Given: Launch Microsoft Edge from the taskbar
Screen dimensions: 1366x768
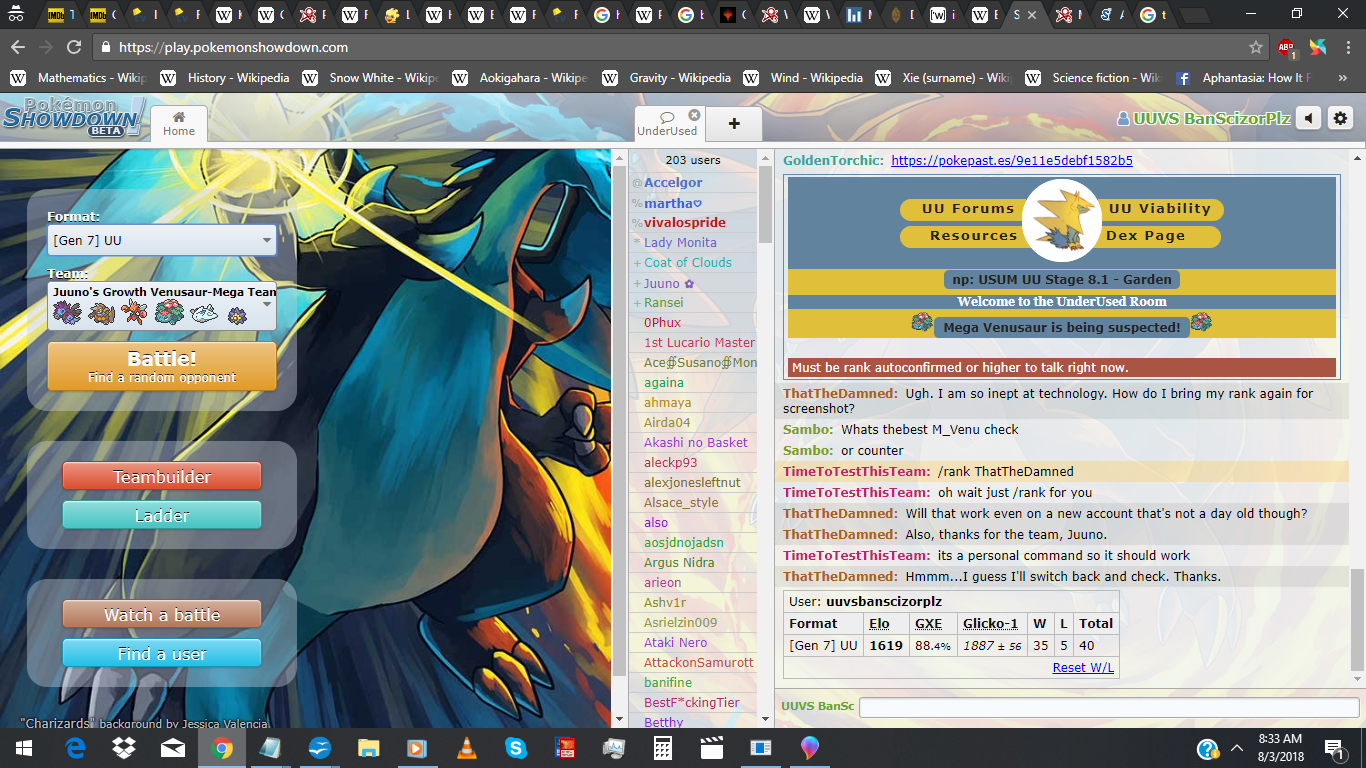Looking at the screenshot, I should tap(75, 748).
